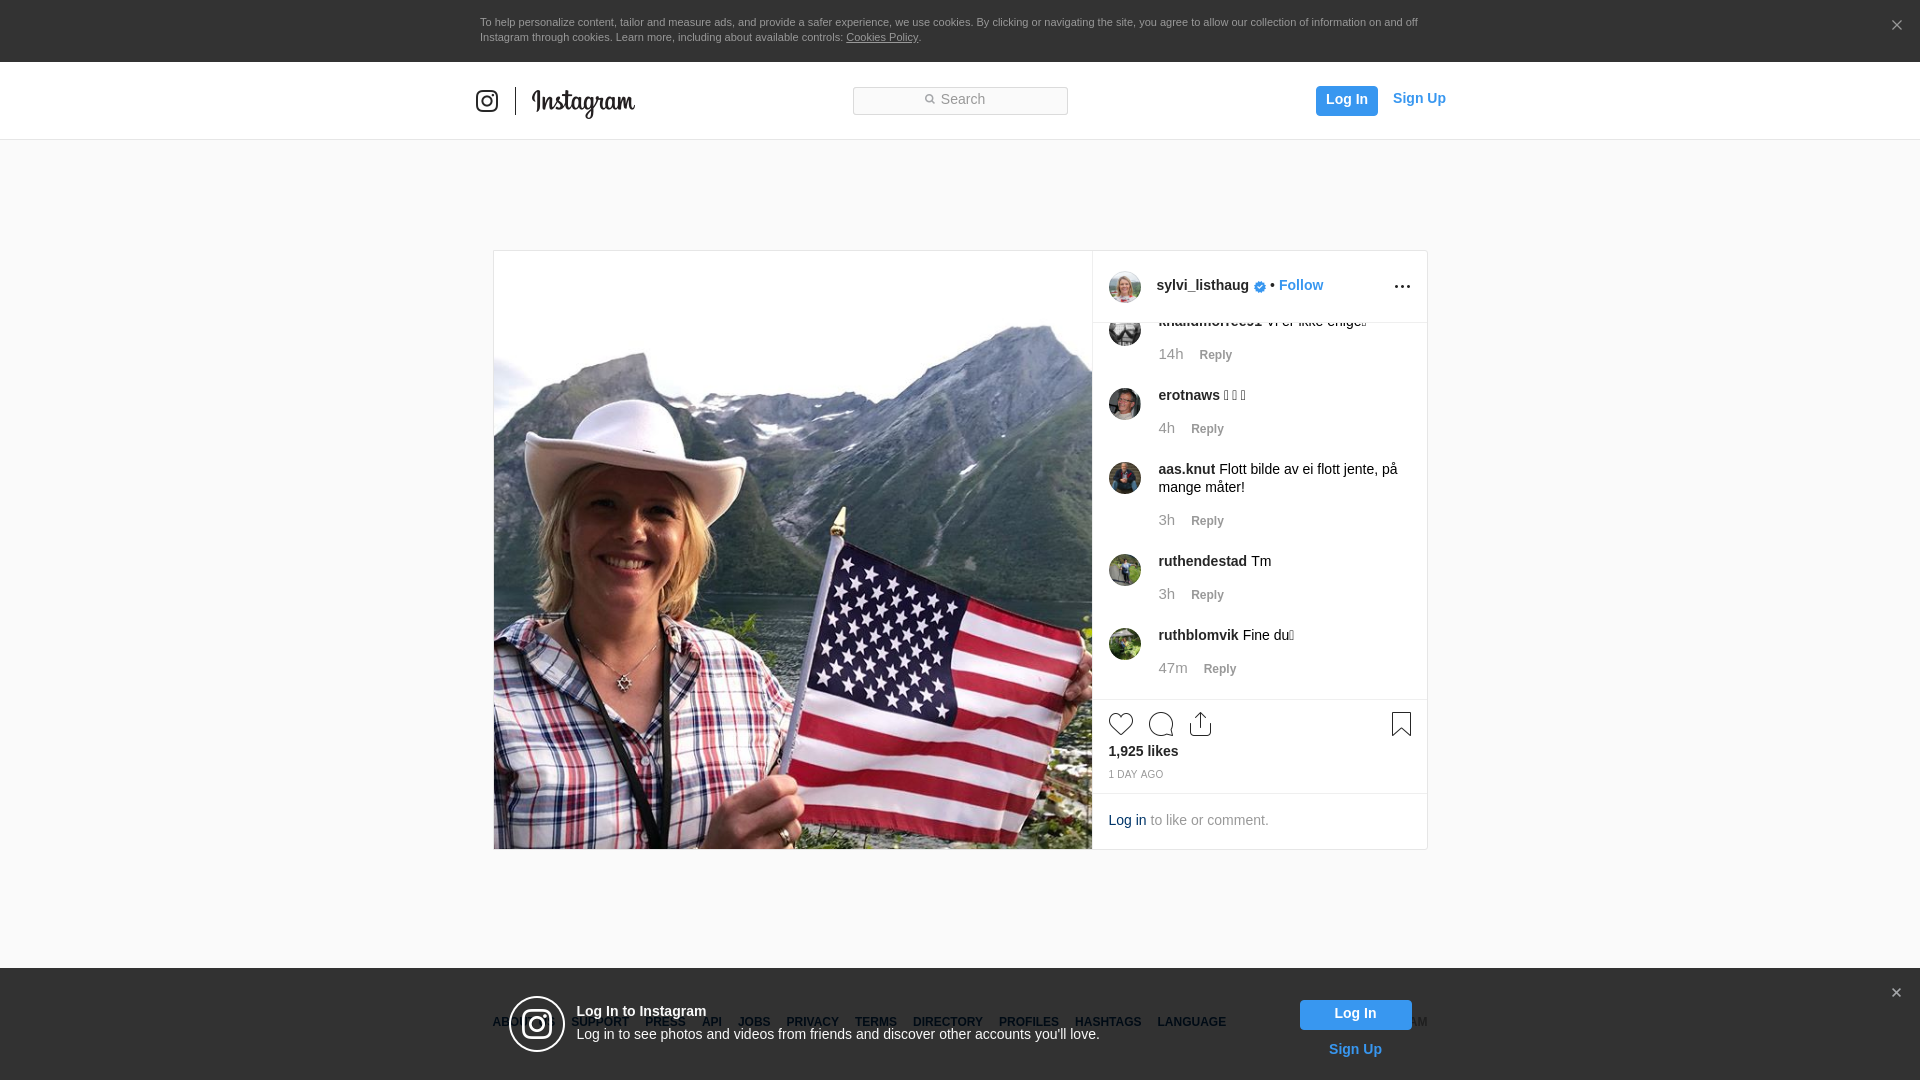Dismiss the cookie notice banner
The width and height of the screenshot is (1920, 1080).
tap(1896, 26)
